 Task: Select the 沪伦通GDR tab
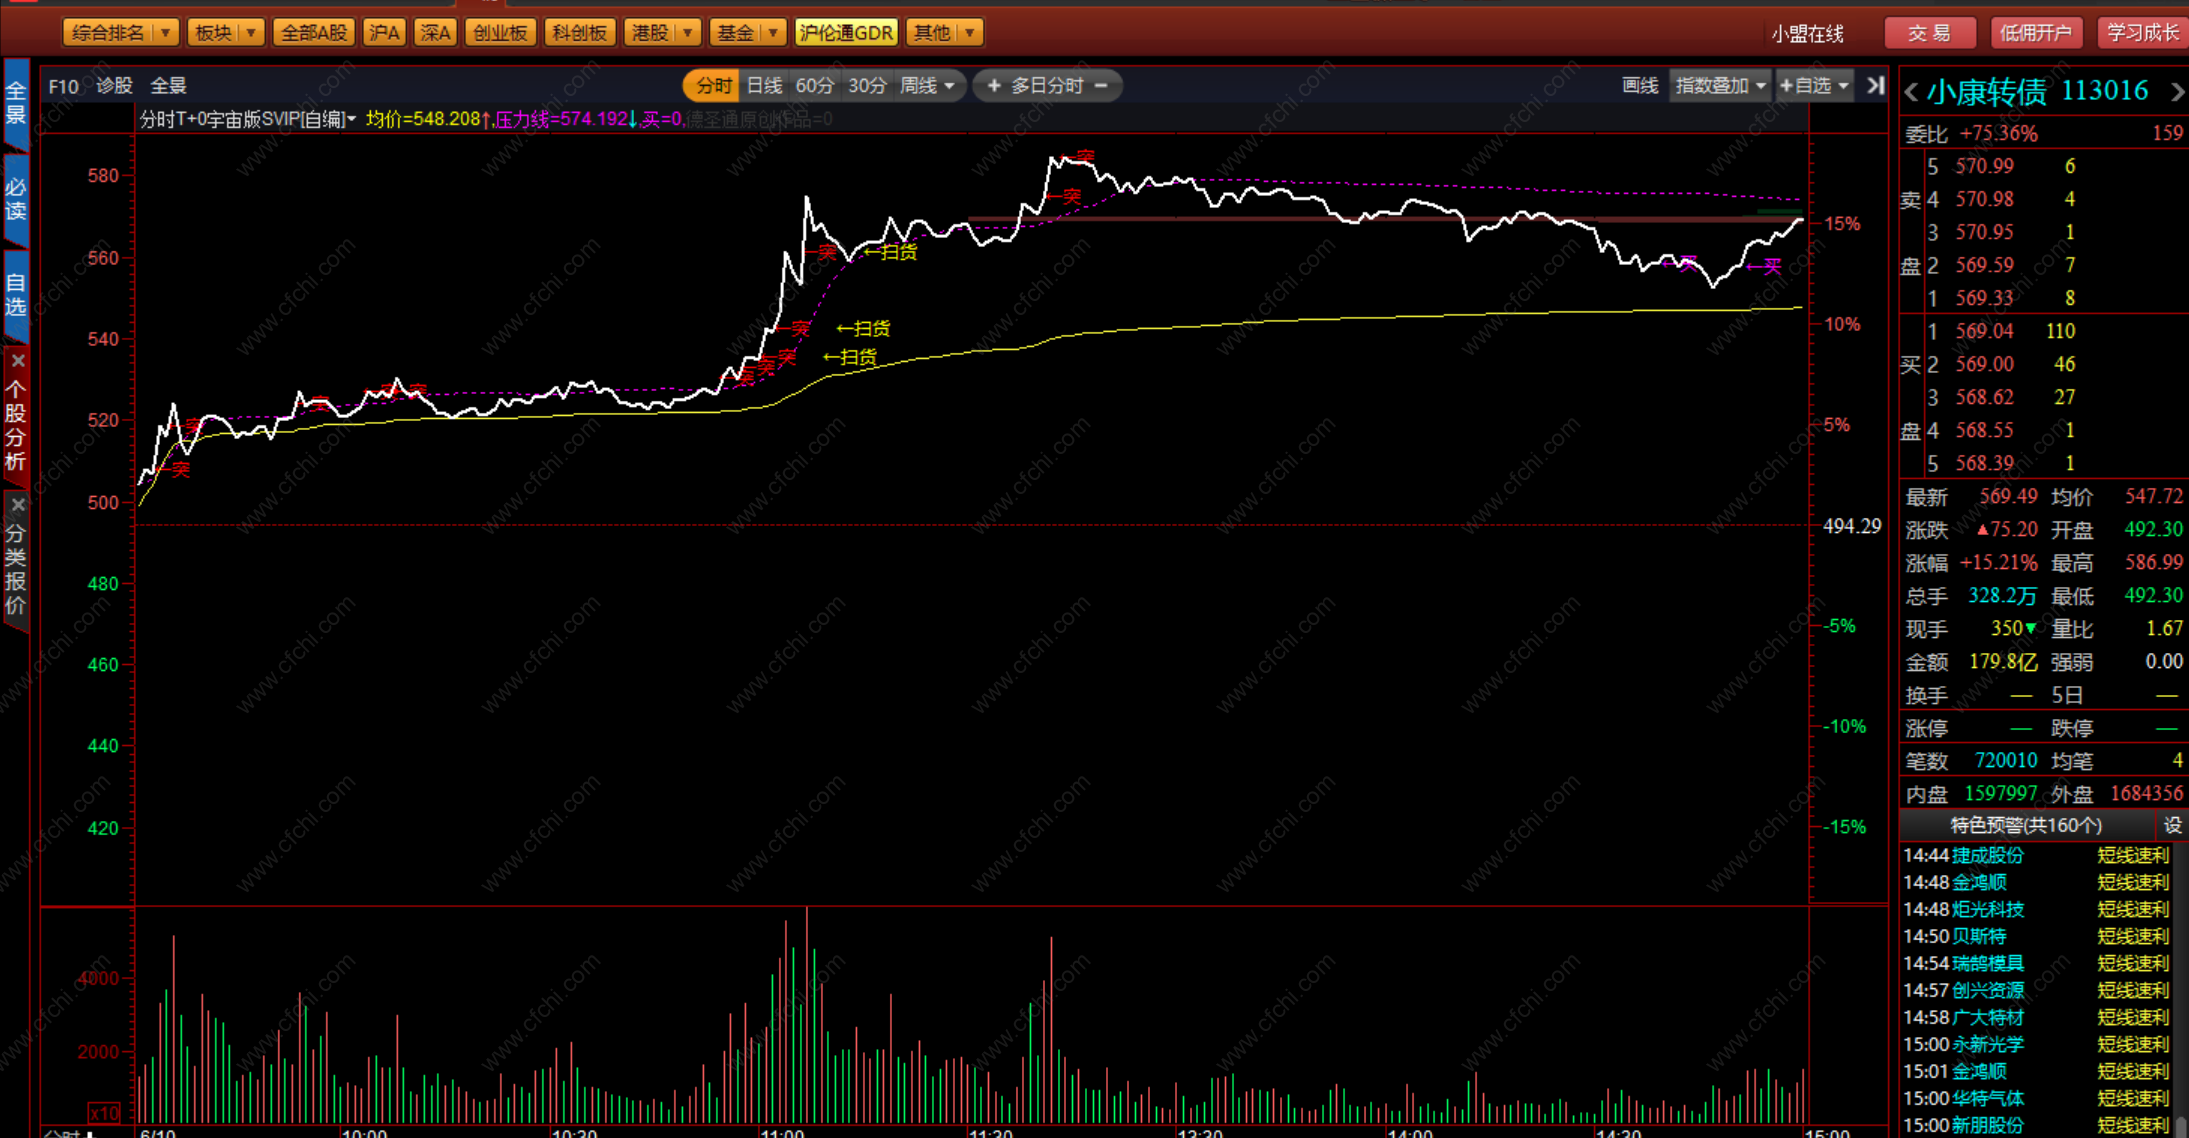tap(846, 33)
